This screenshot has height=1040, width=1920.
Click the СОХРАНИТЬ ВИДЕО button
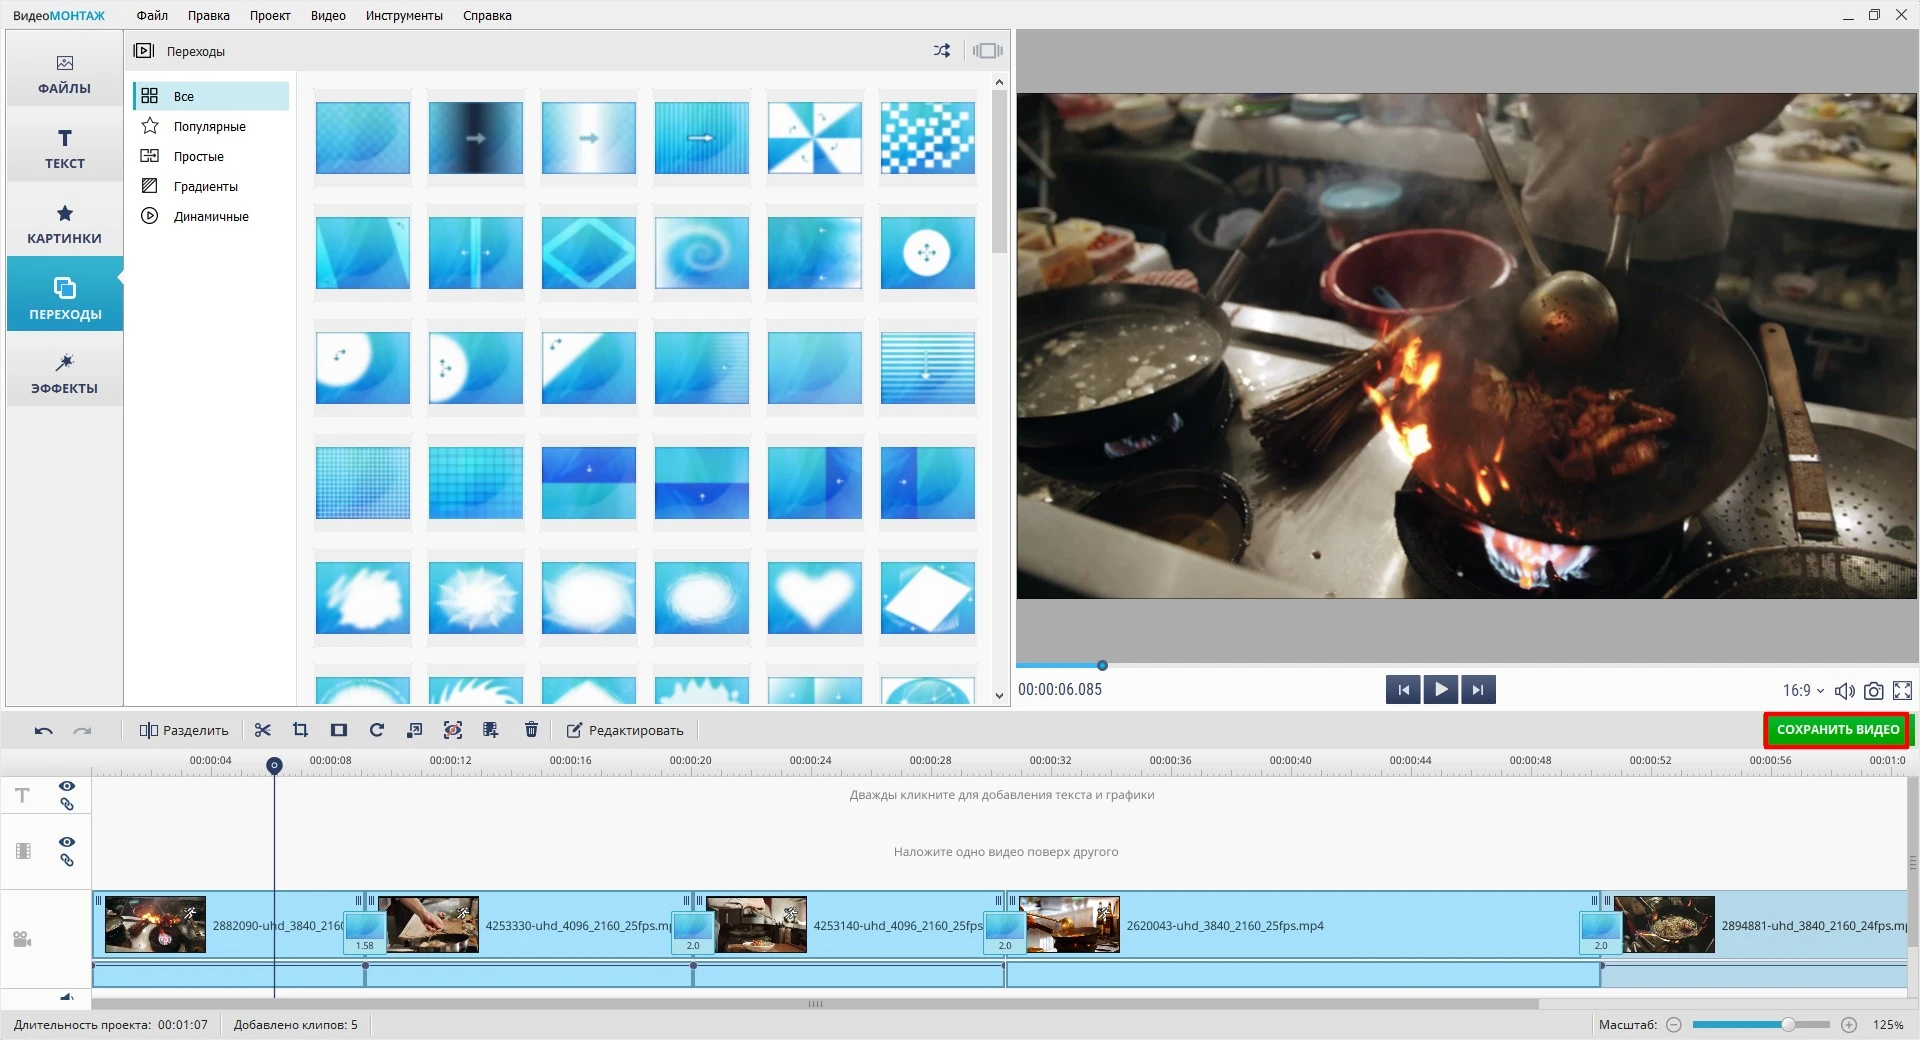coord(1837,730)
